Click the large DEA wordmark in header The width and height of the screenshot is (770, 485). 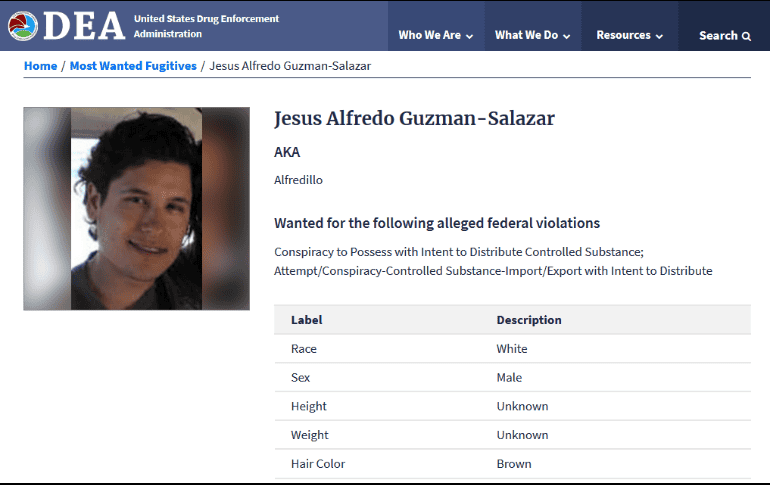pos(84,26)
